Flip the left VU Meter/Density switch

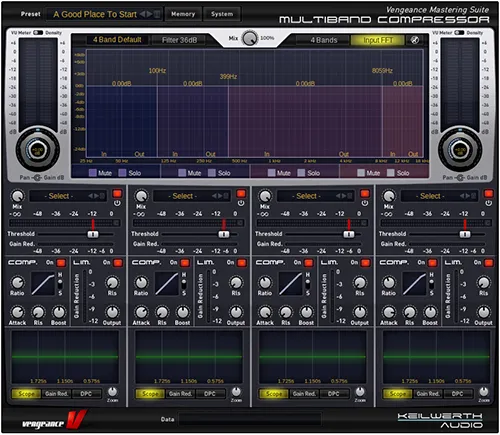click(x=38, y=32)
